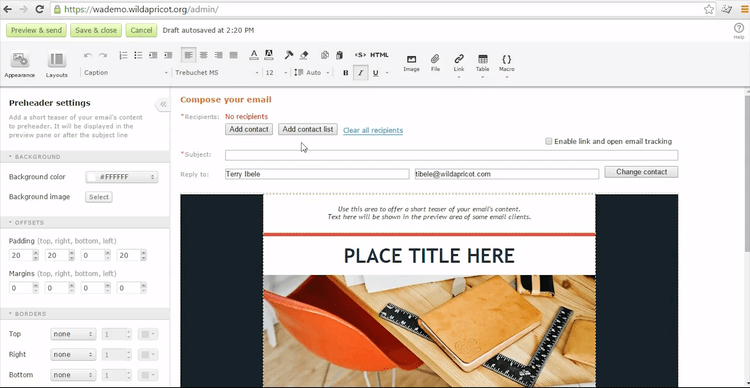Open the Top border color swatch

tap(148, 334)
